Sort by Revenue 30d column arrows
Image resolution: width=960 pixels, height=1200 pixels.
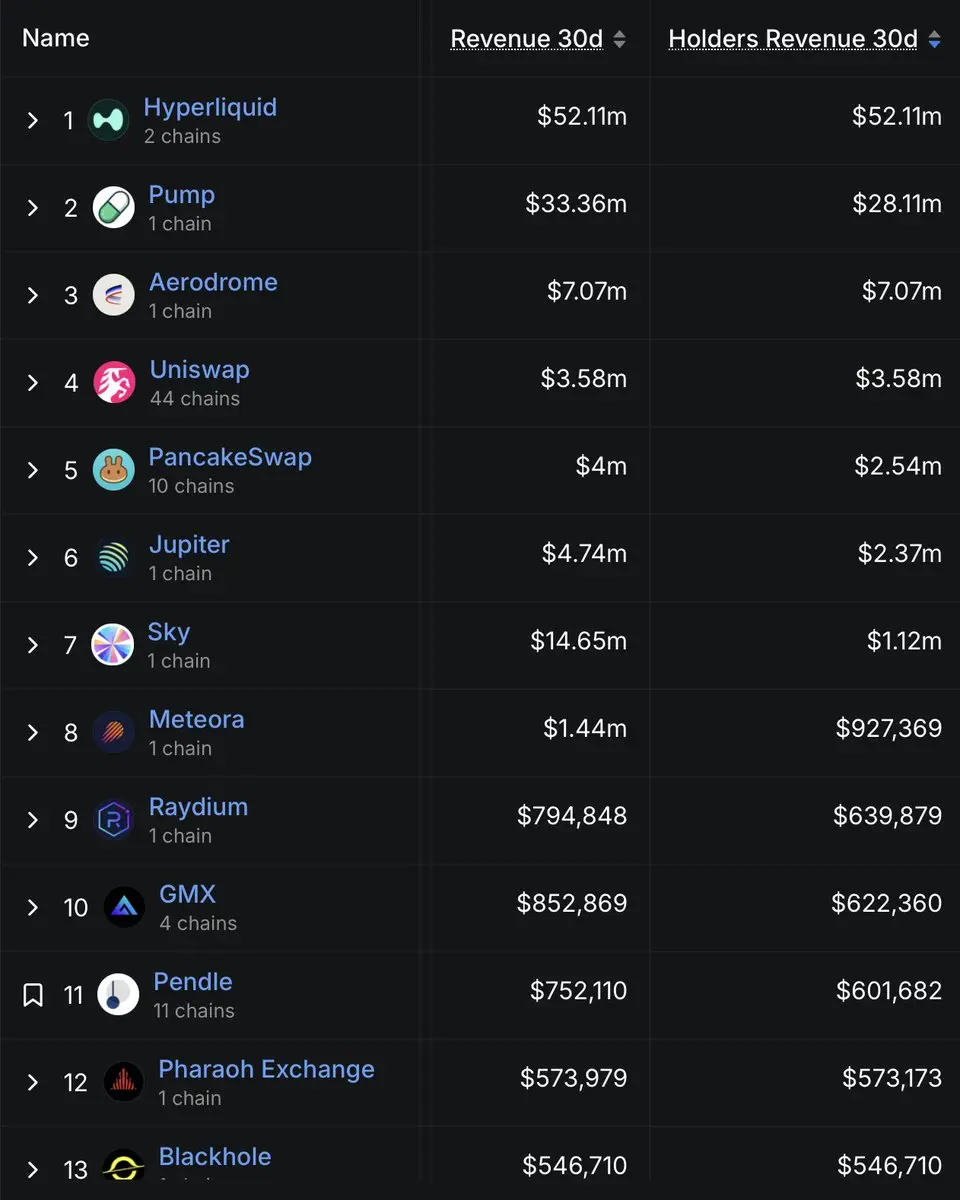tap(619, 40)
